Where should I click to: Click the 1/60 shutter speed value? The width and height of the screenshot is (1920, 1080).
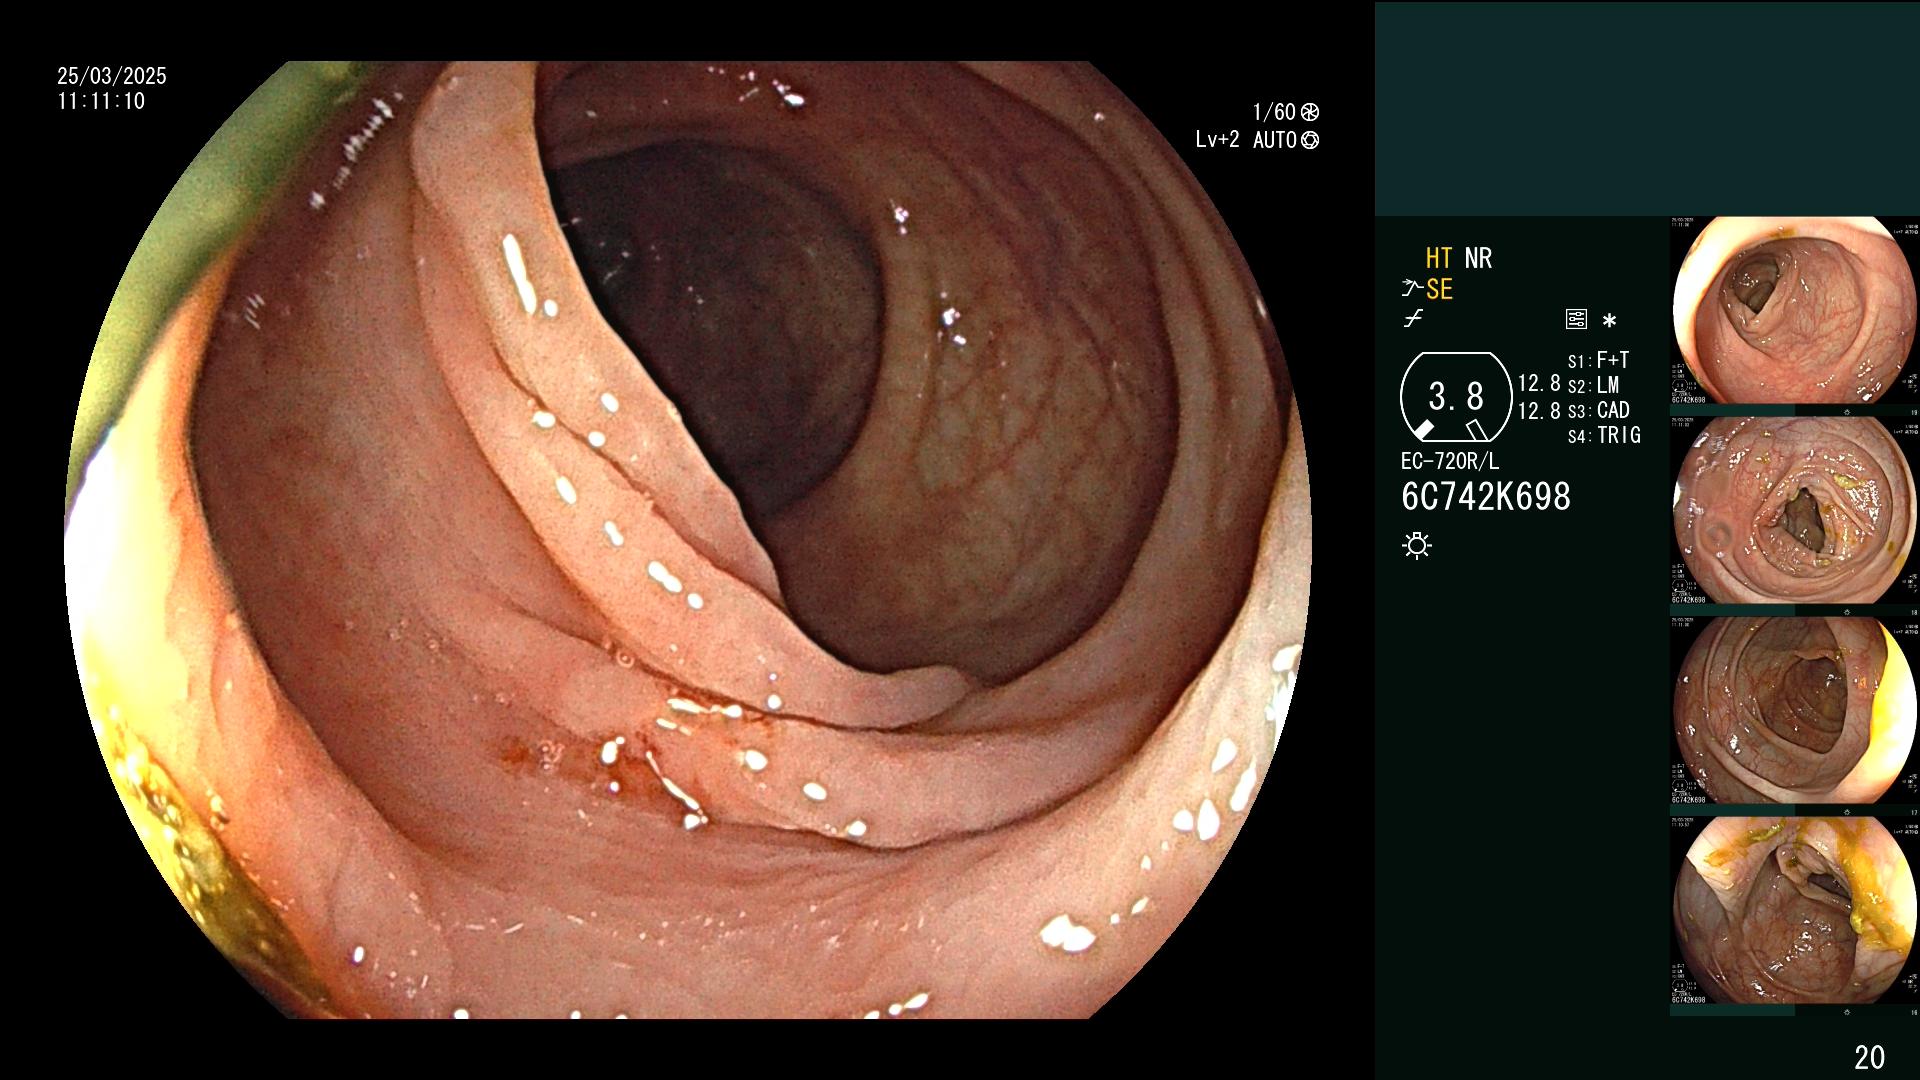pos(1274,112)
